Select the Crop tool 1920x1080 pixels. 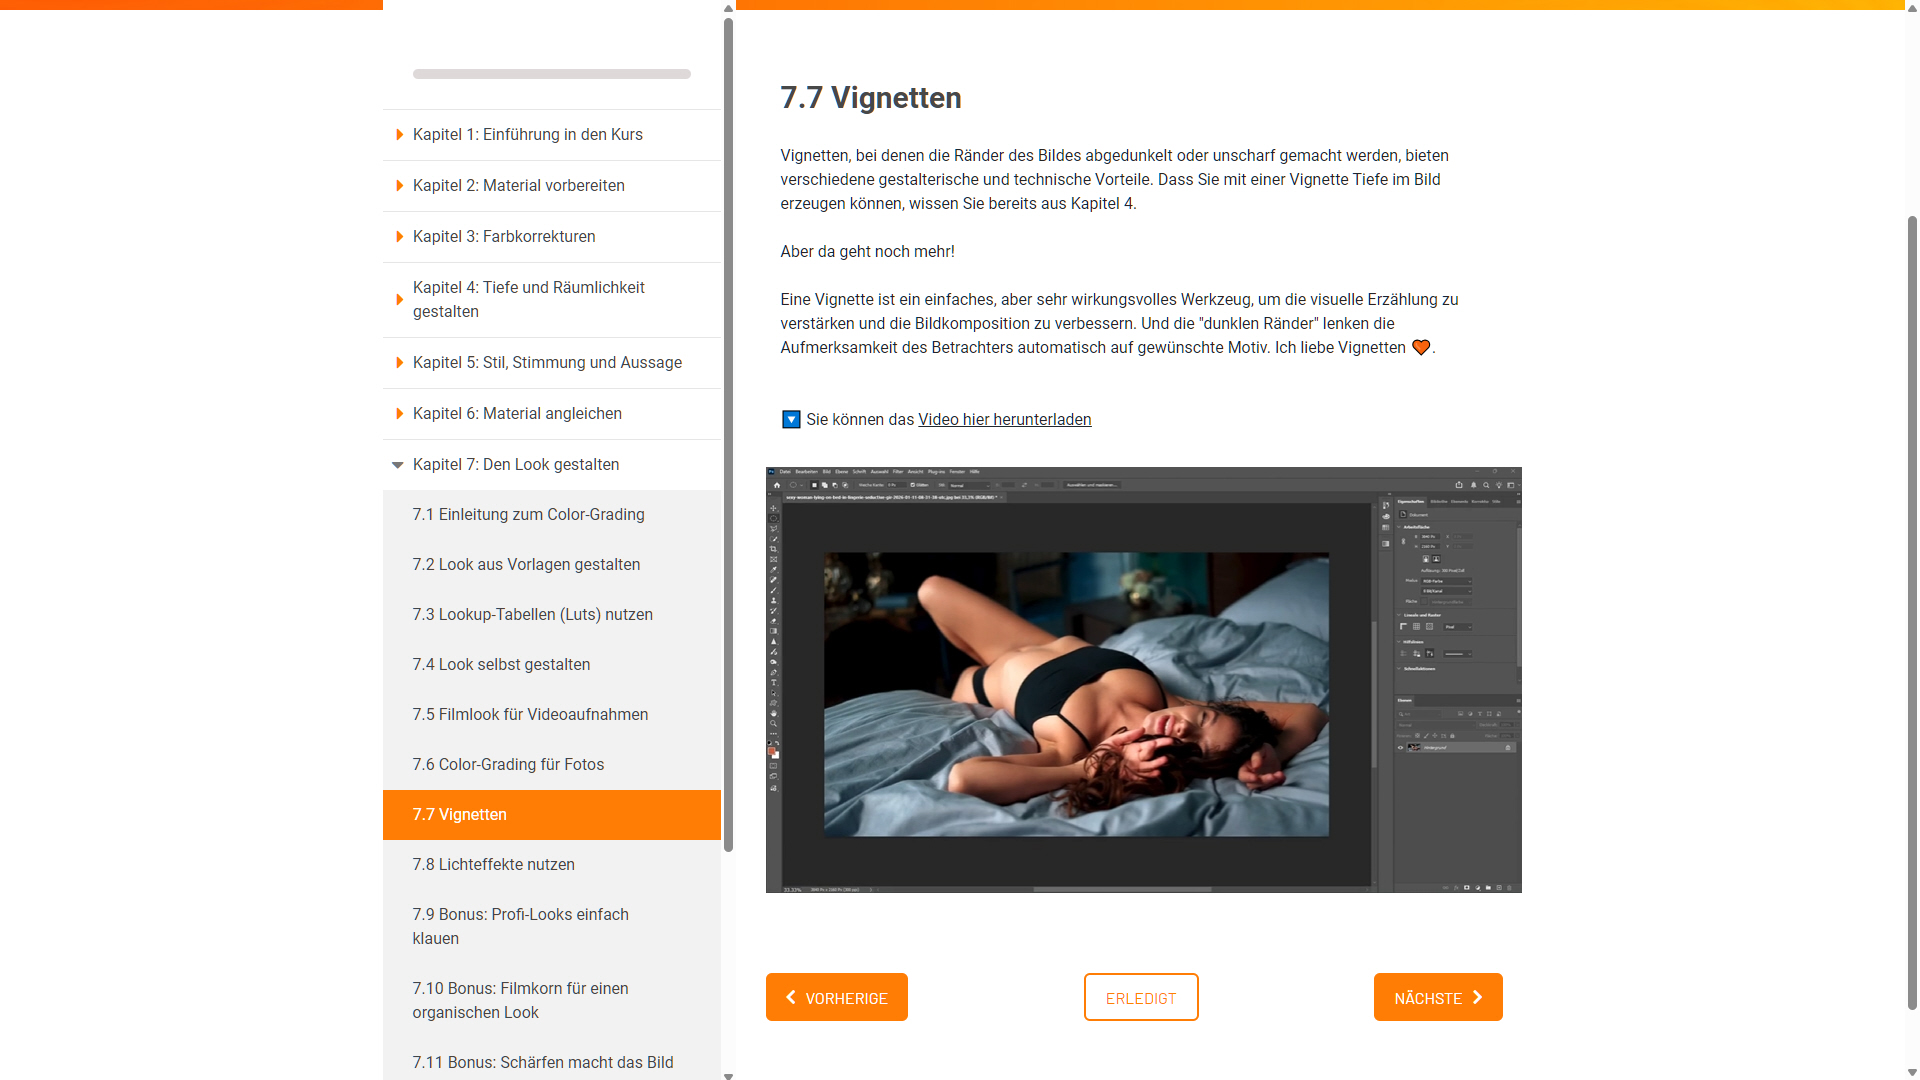coord(773,550)
